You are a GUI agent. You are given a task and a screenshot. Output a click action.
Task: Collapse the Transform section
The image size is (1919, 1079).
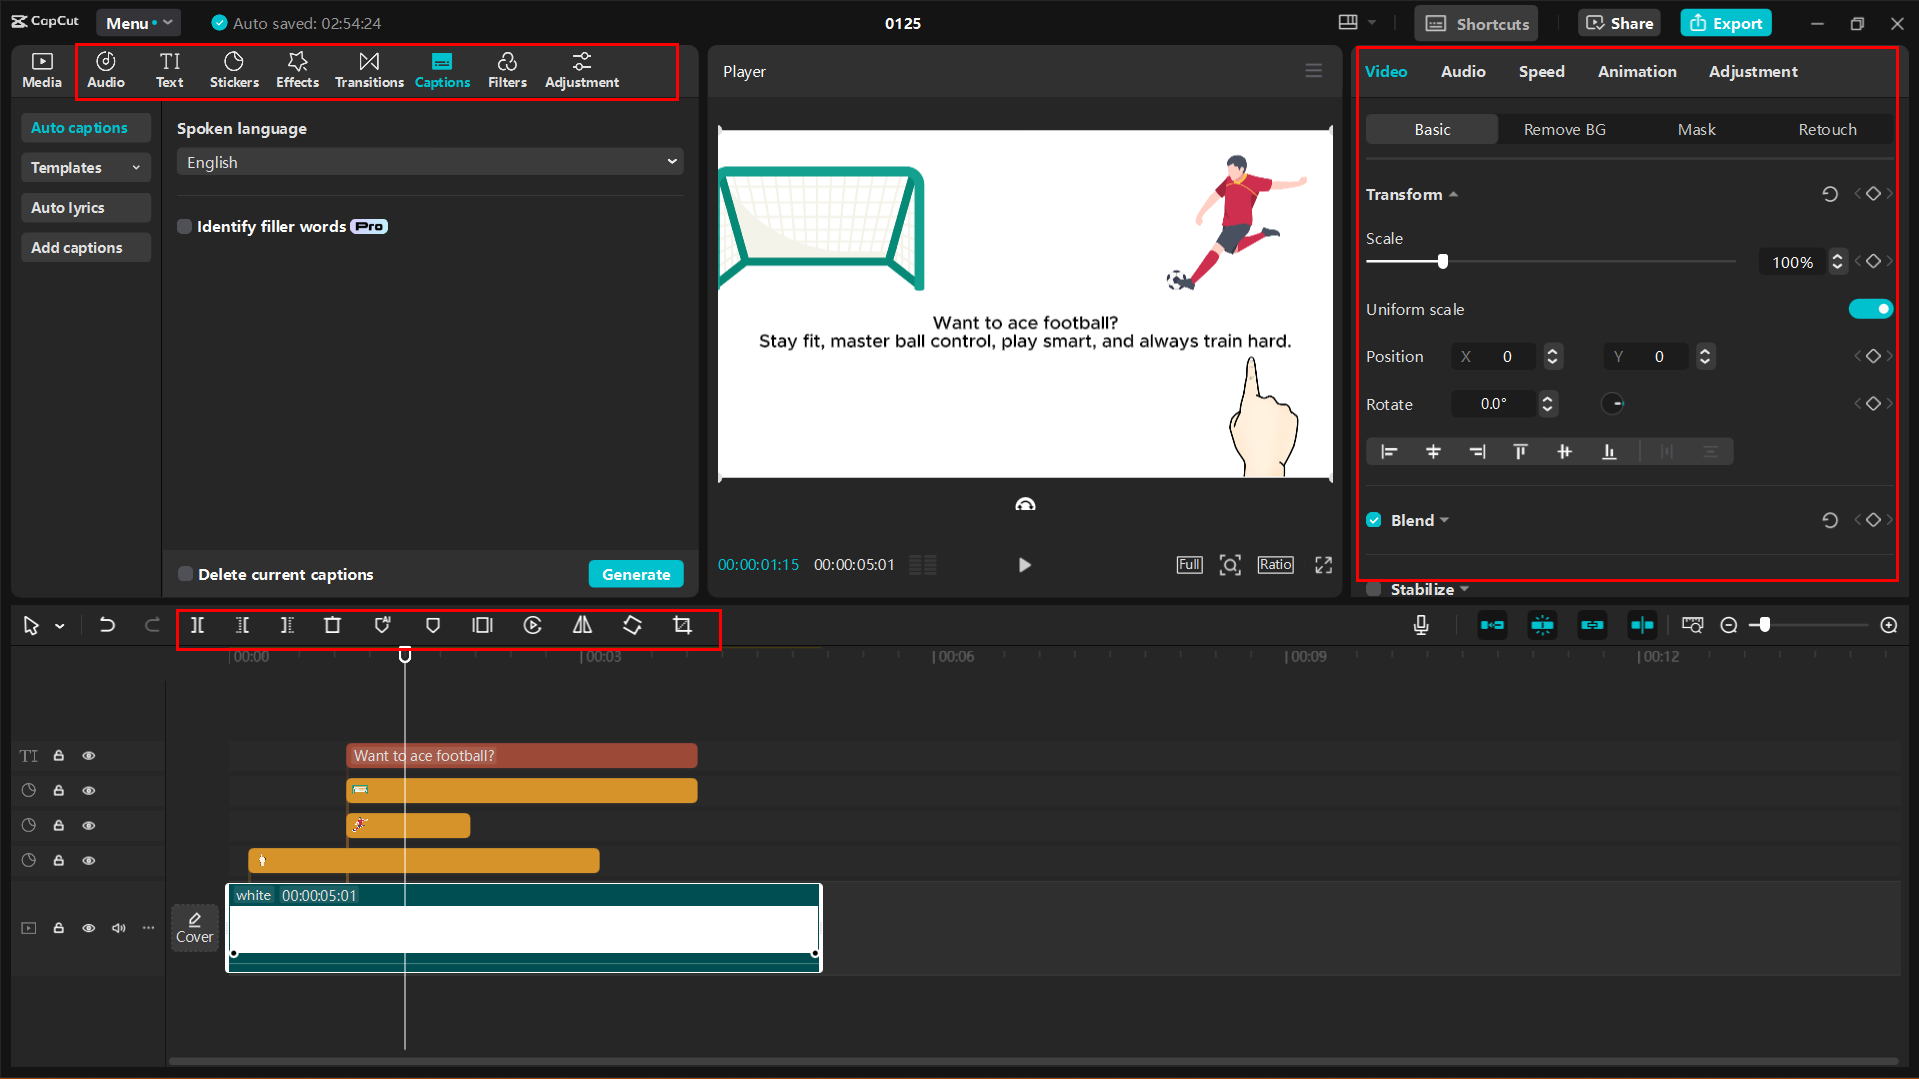[1455, 194]
